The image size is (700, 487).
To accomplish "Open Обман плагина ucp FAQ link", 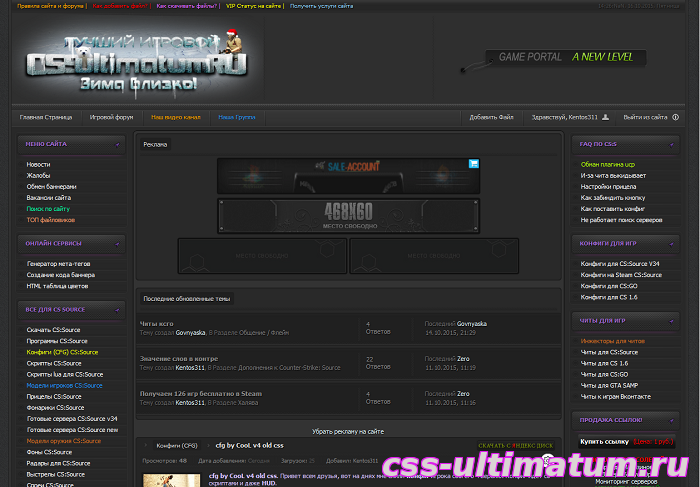I will point(608,165).
